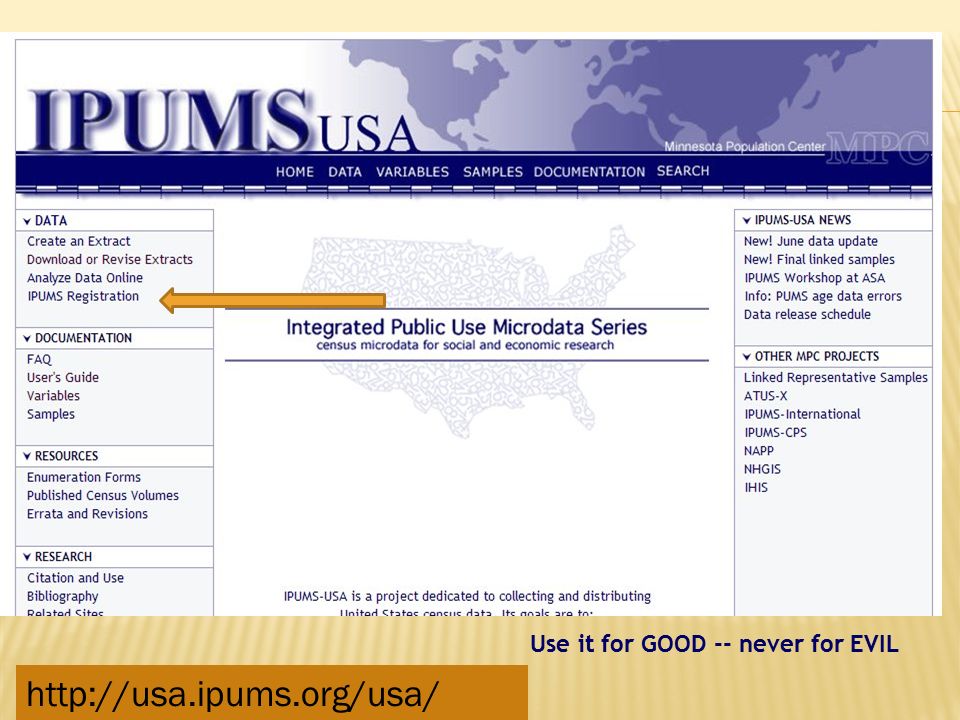Open the FAQ link
This screenshot has width=960, height=720.
coord(39,359)
